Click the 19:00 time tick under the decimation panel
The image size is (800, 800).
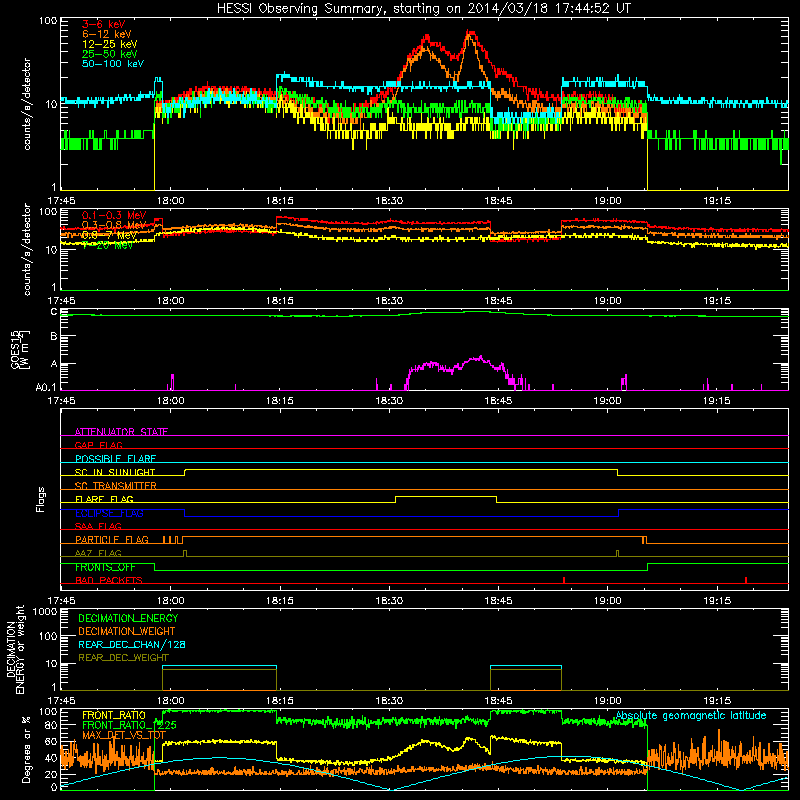[607, 701]
